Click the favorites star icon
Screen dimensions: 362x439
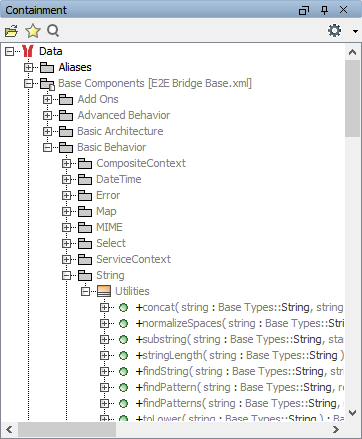[x=33, y=31]
